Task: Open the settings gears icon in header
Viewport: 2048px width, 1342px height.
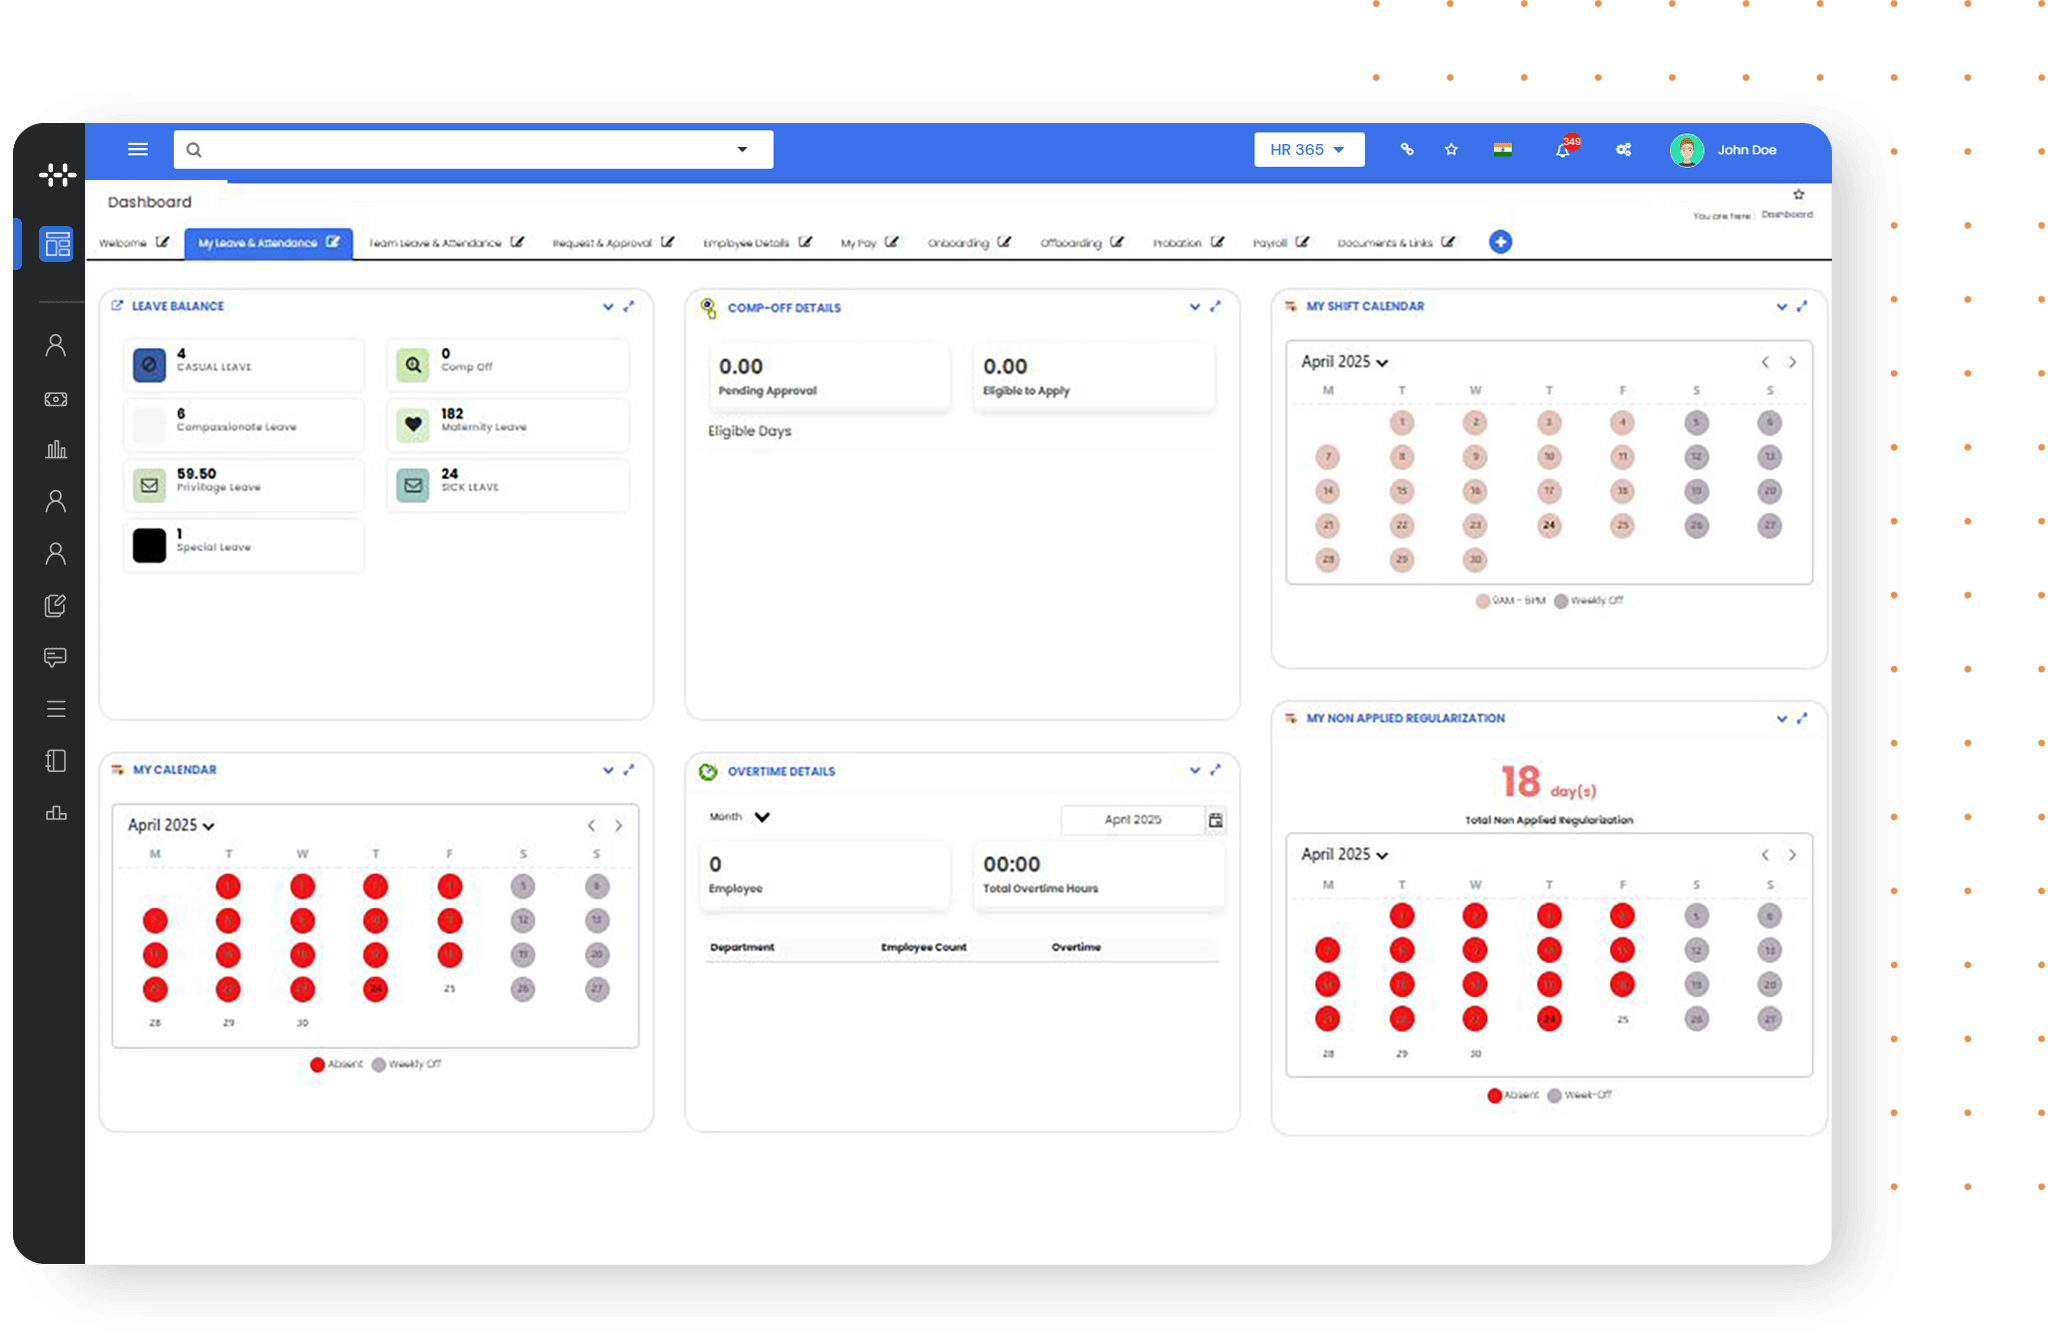Action: click(1623, 149)
